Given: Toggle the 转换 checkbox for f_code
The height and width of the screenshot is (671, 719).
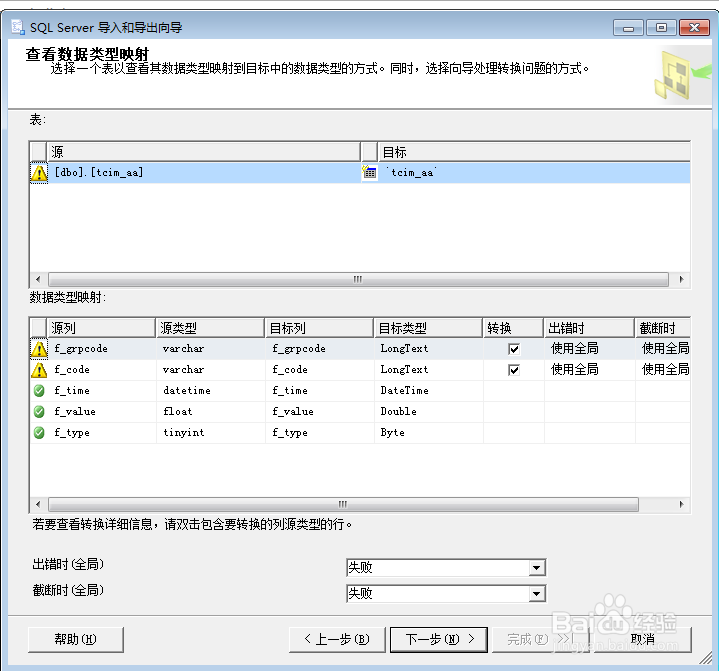Looking at the screenshot, I should point(514,370).
